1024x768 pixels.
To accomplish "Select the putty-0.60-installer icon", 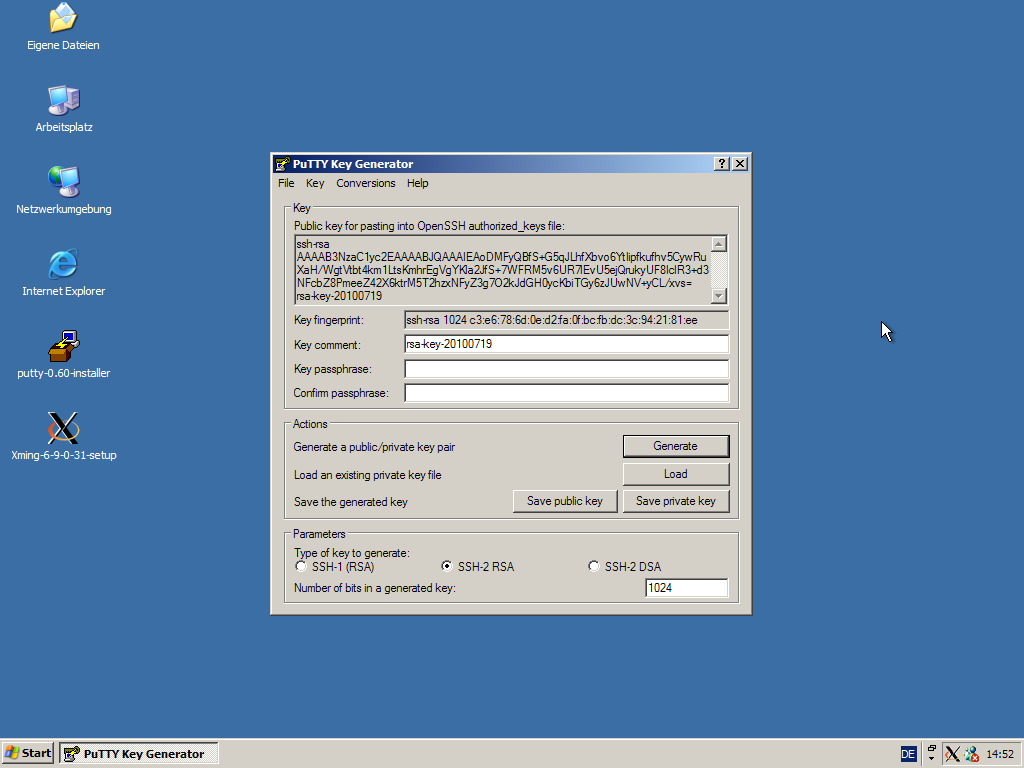I will (x=63, y=347).
